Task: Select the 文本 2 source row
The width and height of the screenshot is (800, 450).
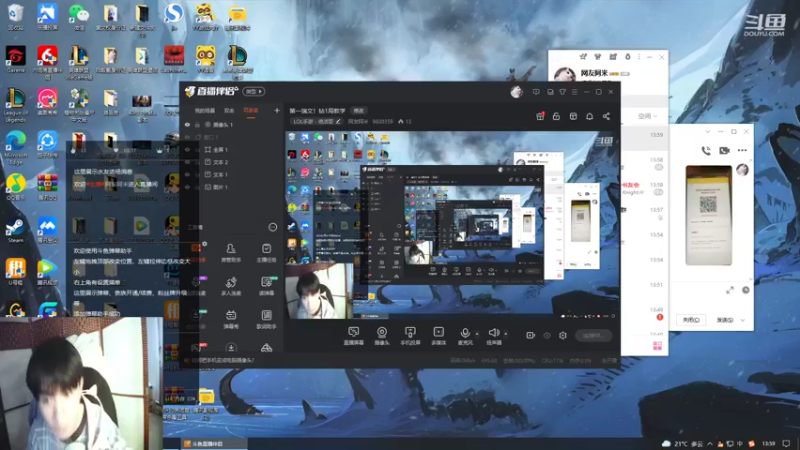Action: click(232, 162)
